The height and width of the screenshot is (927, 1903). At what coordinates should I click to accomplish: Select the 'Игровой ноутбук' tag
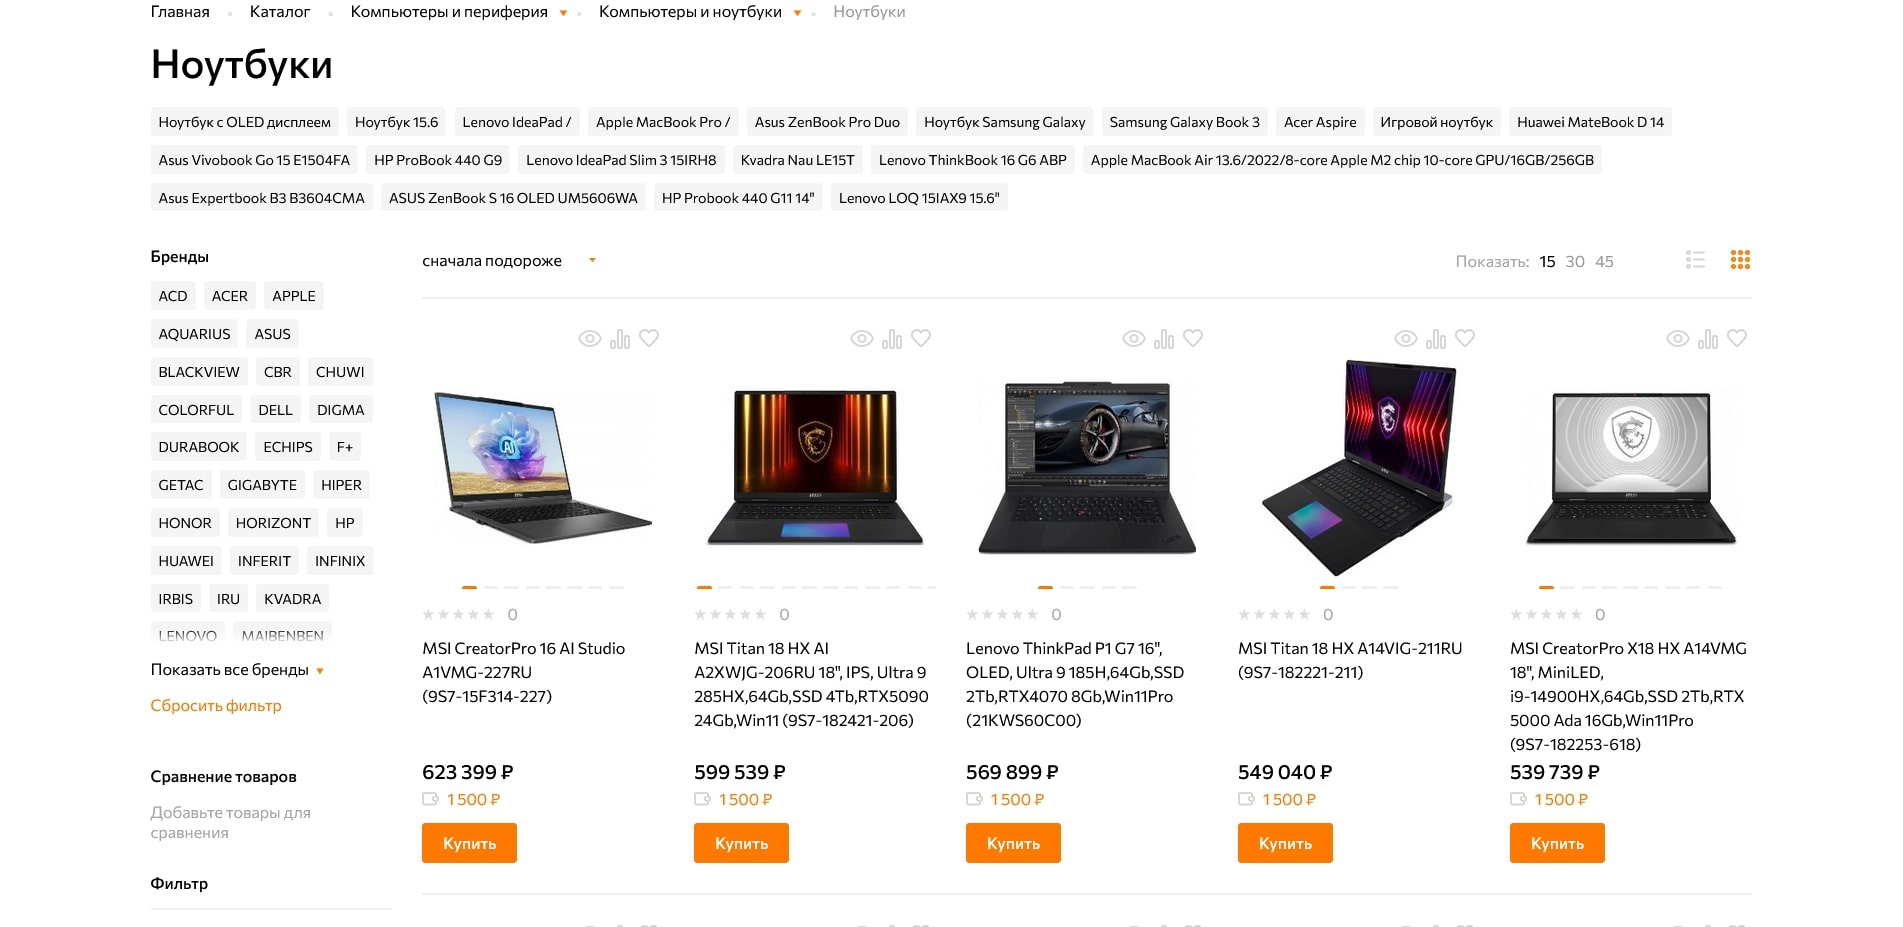1436,122
